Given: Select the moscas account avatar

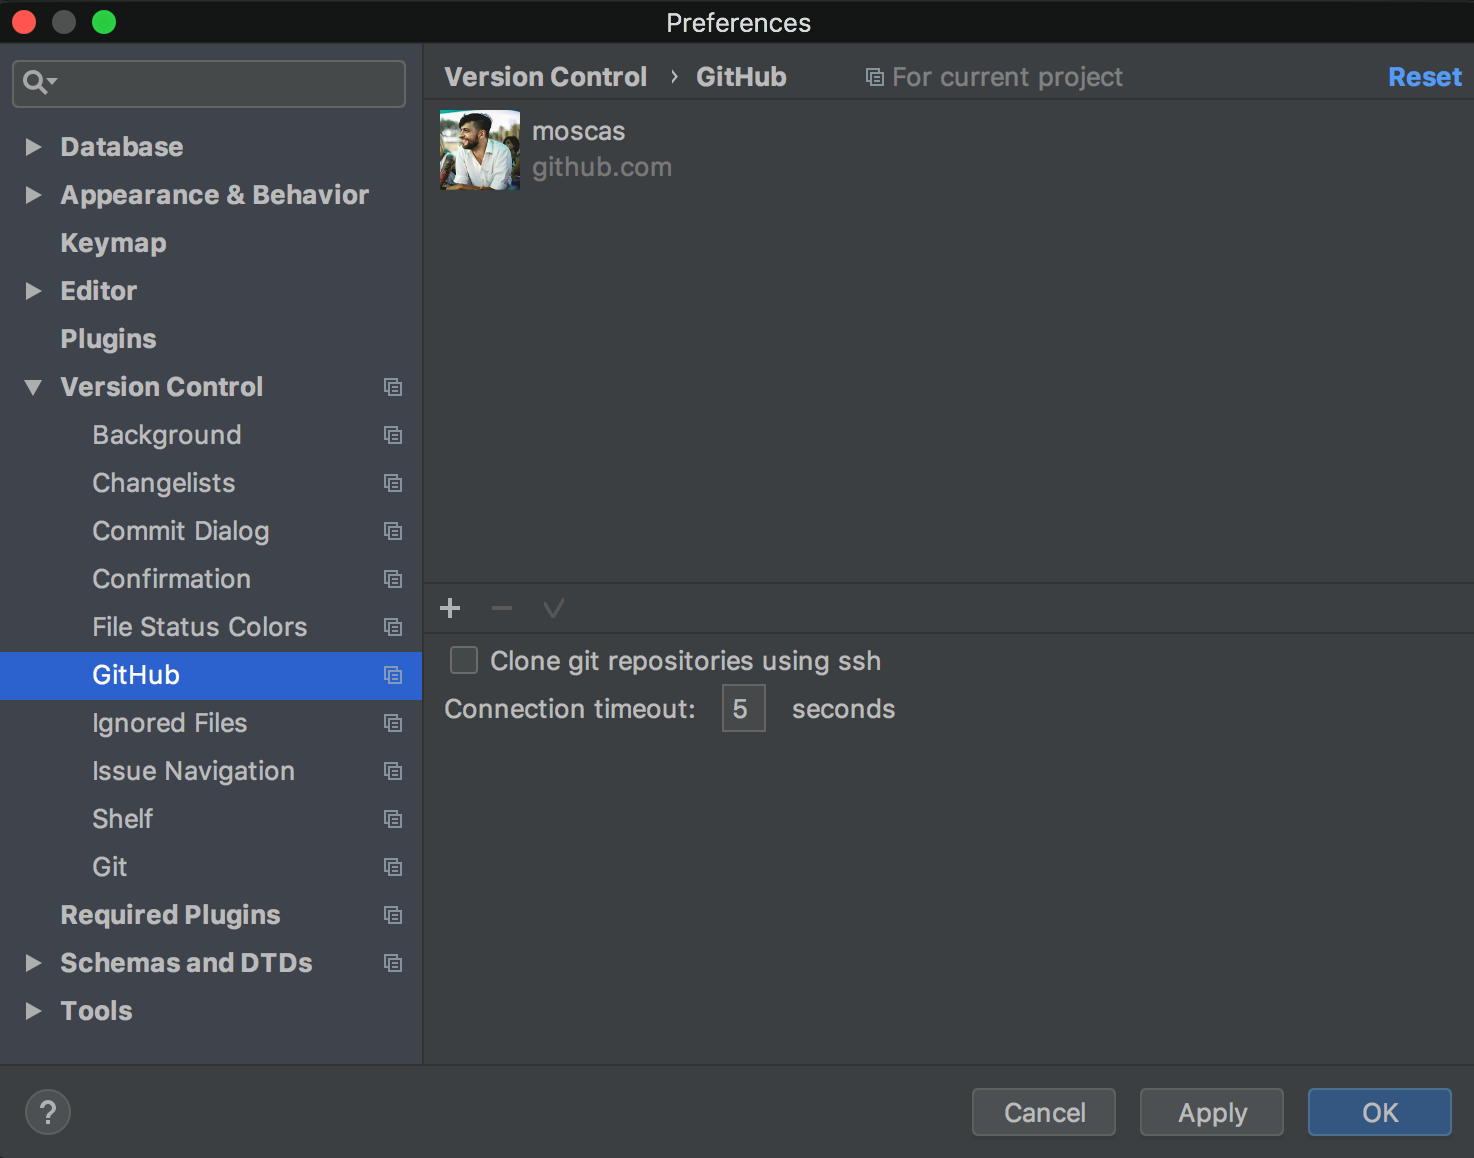Looking at the screenshot, I should point(480,150).
